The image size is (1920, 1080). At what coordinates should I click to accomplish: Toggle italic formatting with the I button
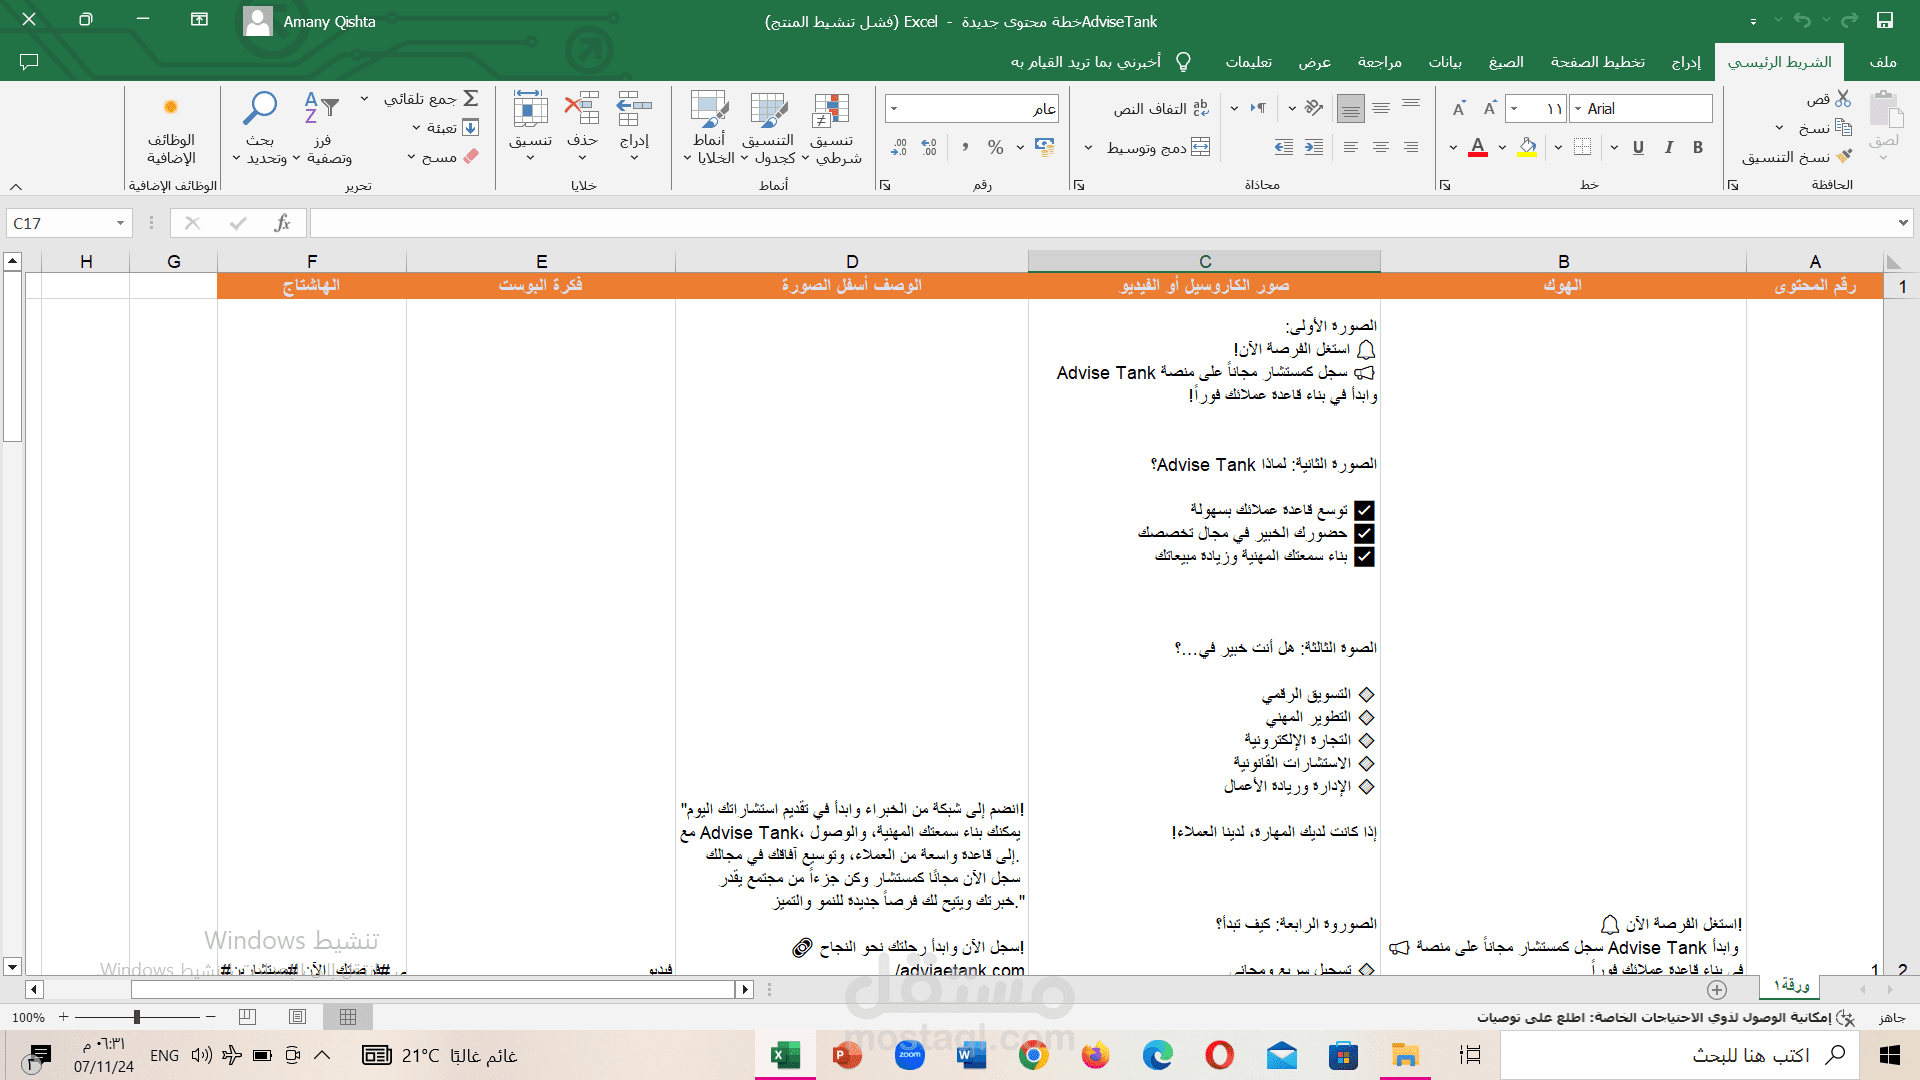tap(1668, 148)
